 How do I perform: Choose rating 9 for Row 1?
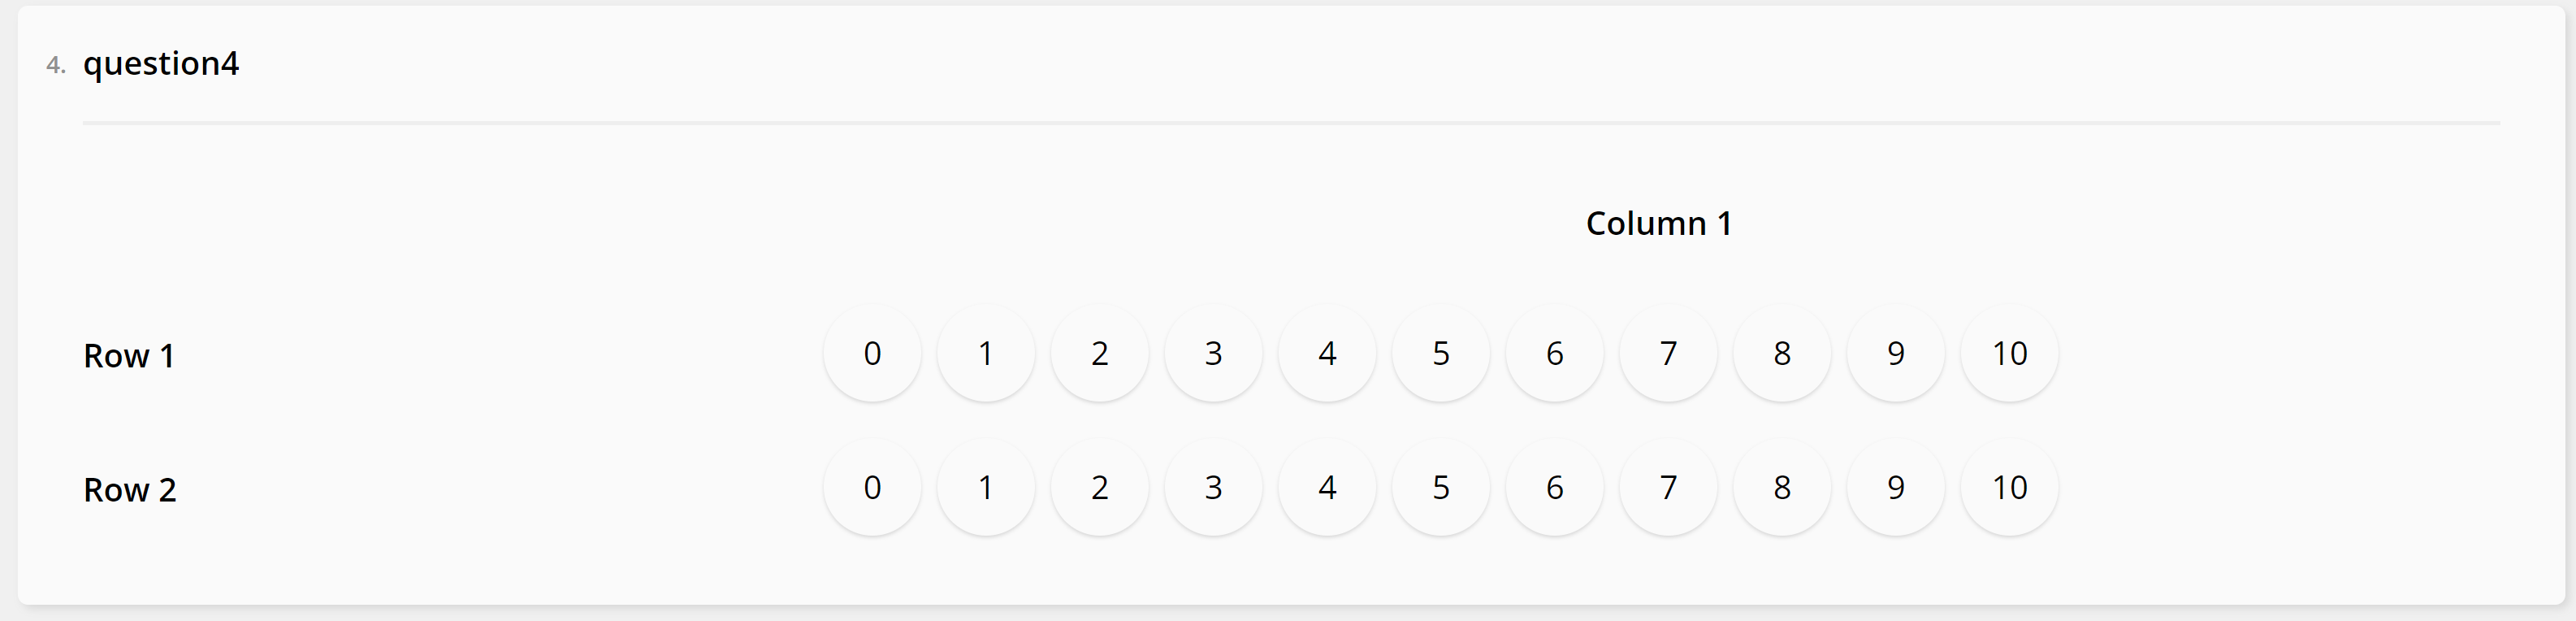pos(1896,353)
